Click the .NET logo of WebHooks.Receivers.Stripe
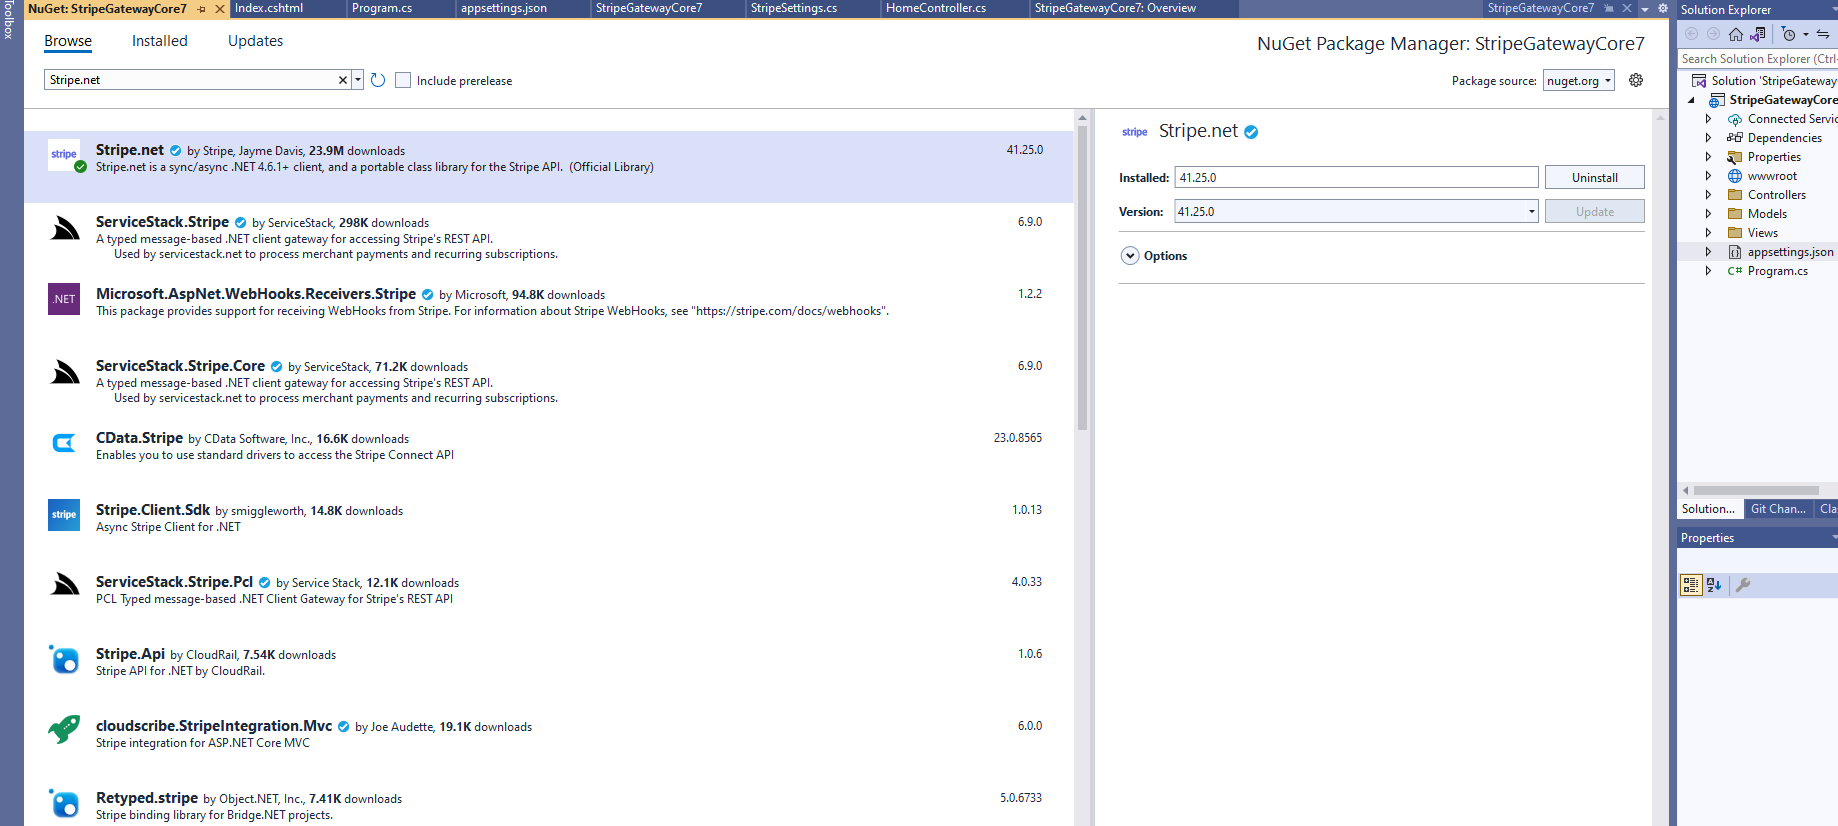 [64, 299]
